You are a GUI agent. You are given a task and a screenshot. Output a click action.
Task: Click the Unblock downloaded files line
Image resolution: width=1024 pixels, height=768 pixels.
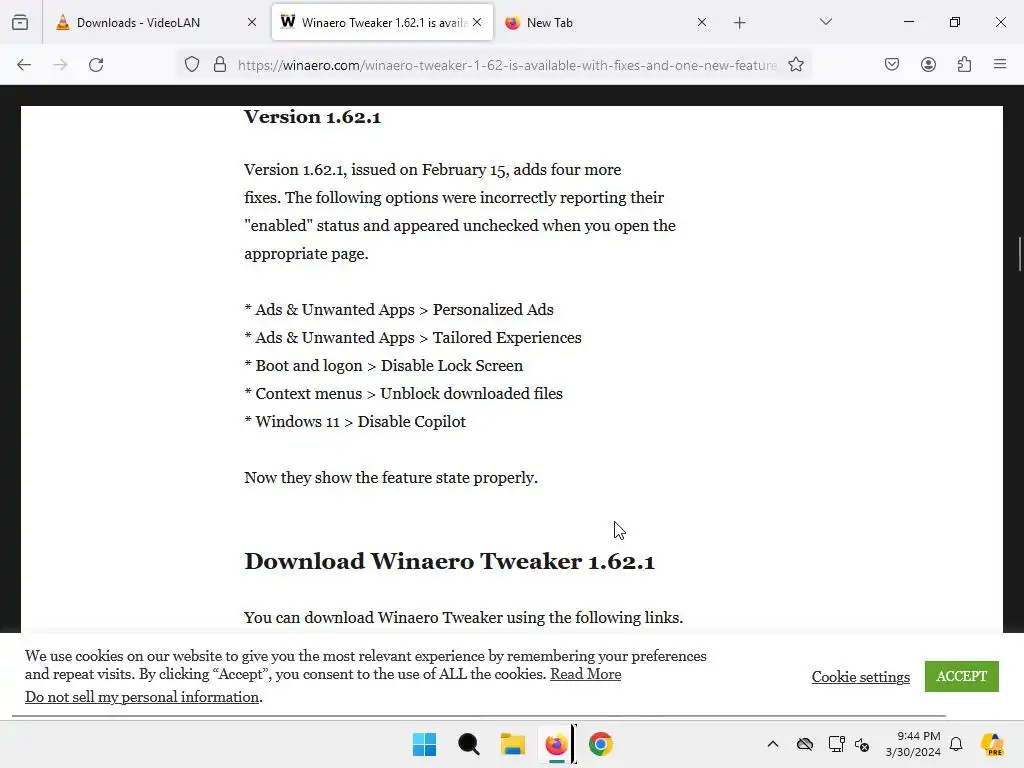404,394
